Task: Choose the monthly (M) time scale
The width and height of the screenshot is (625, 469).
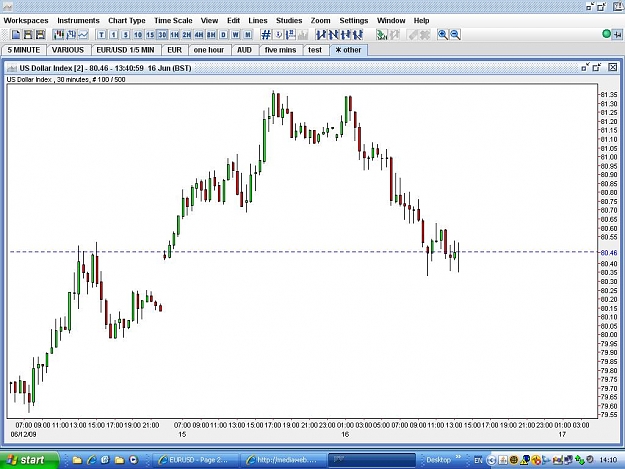Action: pos(248,35)
